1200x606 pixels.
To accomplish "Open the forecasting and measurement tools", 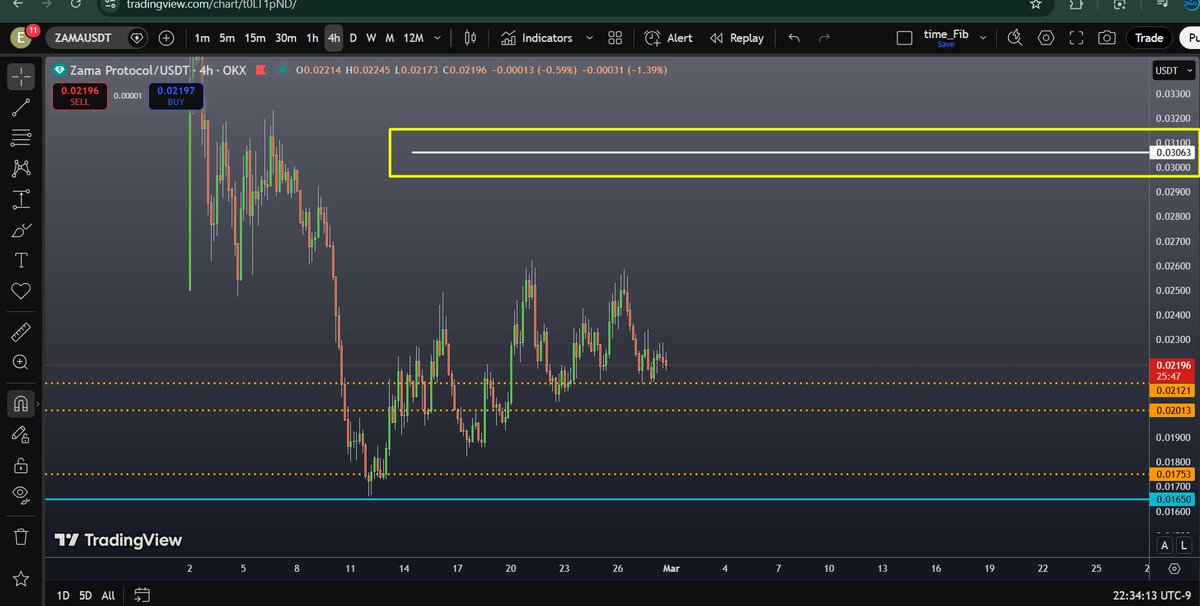I will coord(20,200).
